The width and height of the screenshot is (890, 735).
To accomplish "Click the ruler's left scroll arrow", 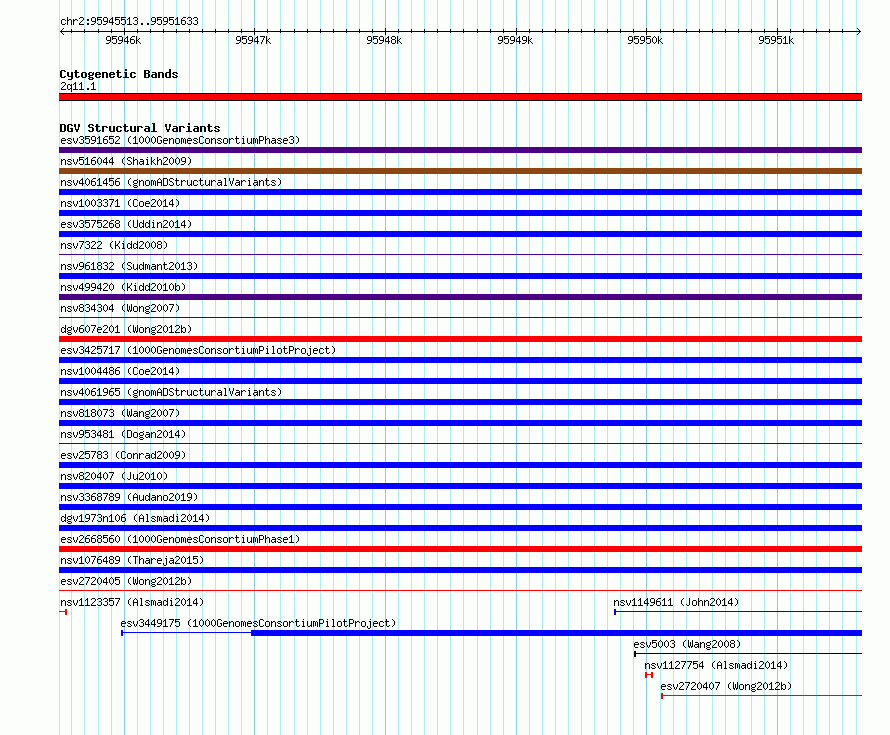I will (x=62, y=32).
